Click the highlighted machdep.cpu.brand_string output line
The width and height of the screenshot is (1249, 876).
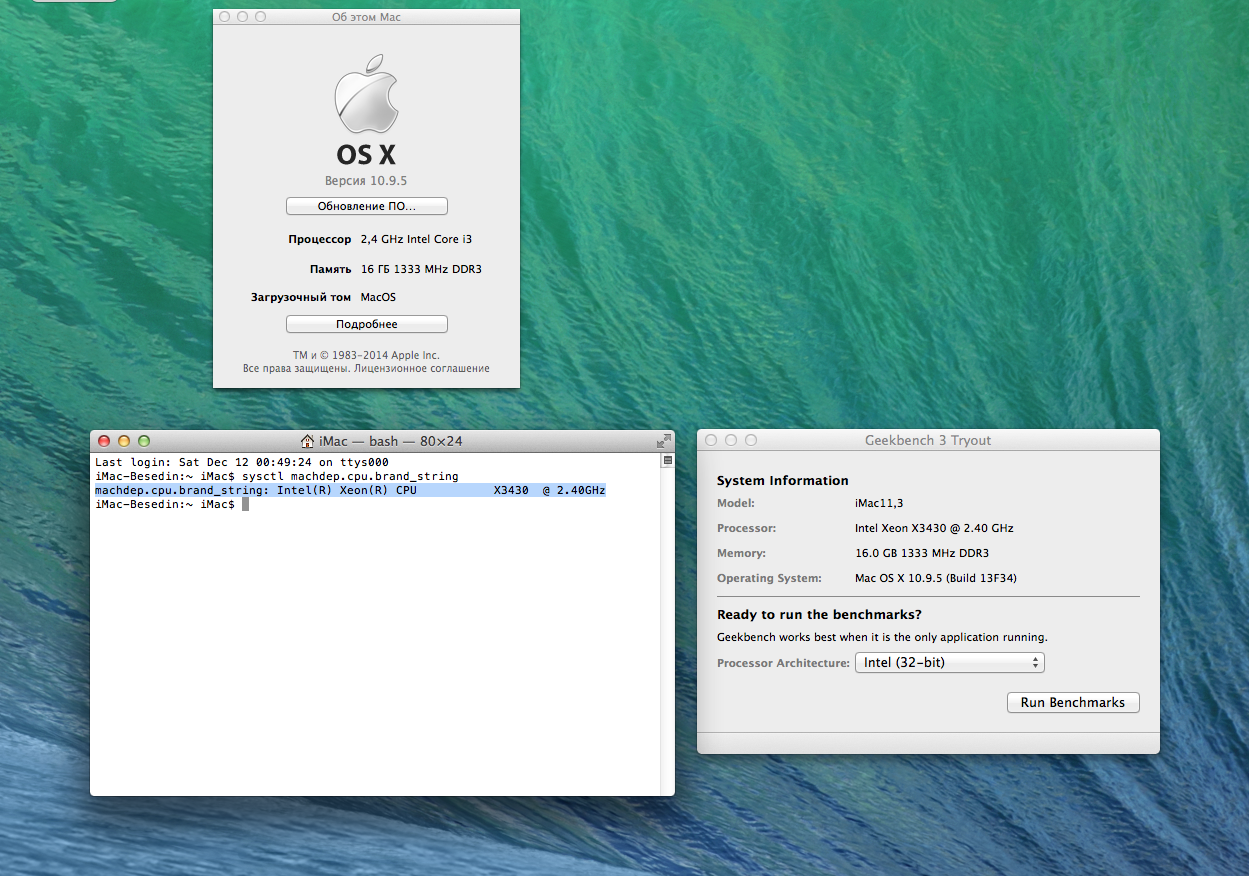coord(350,490)
